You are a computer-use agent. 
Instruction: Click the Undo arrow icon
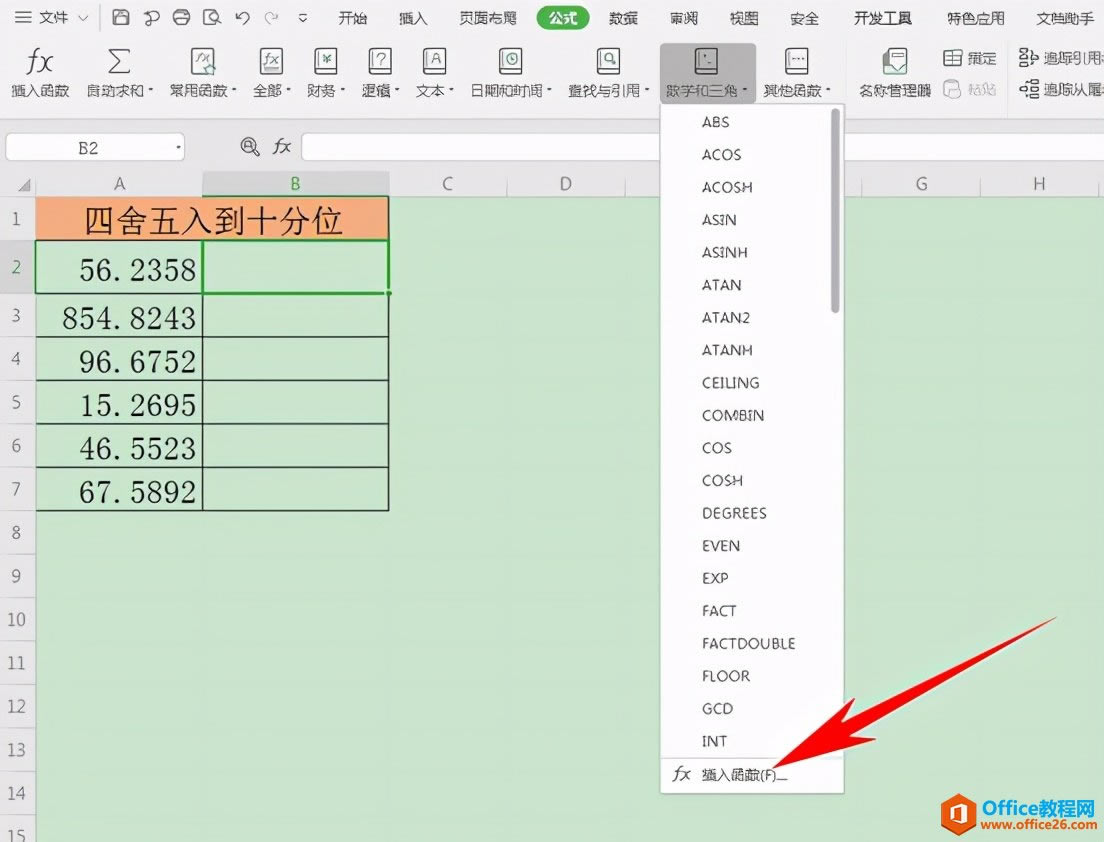pos(242,18)
